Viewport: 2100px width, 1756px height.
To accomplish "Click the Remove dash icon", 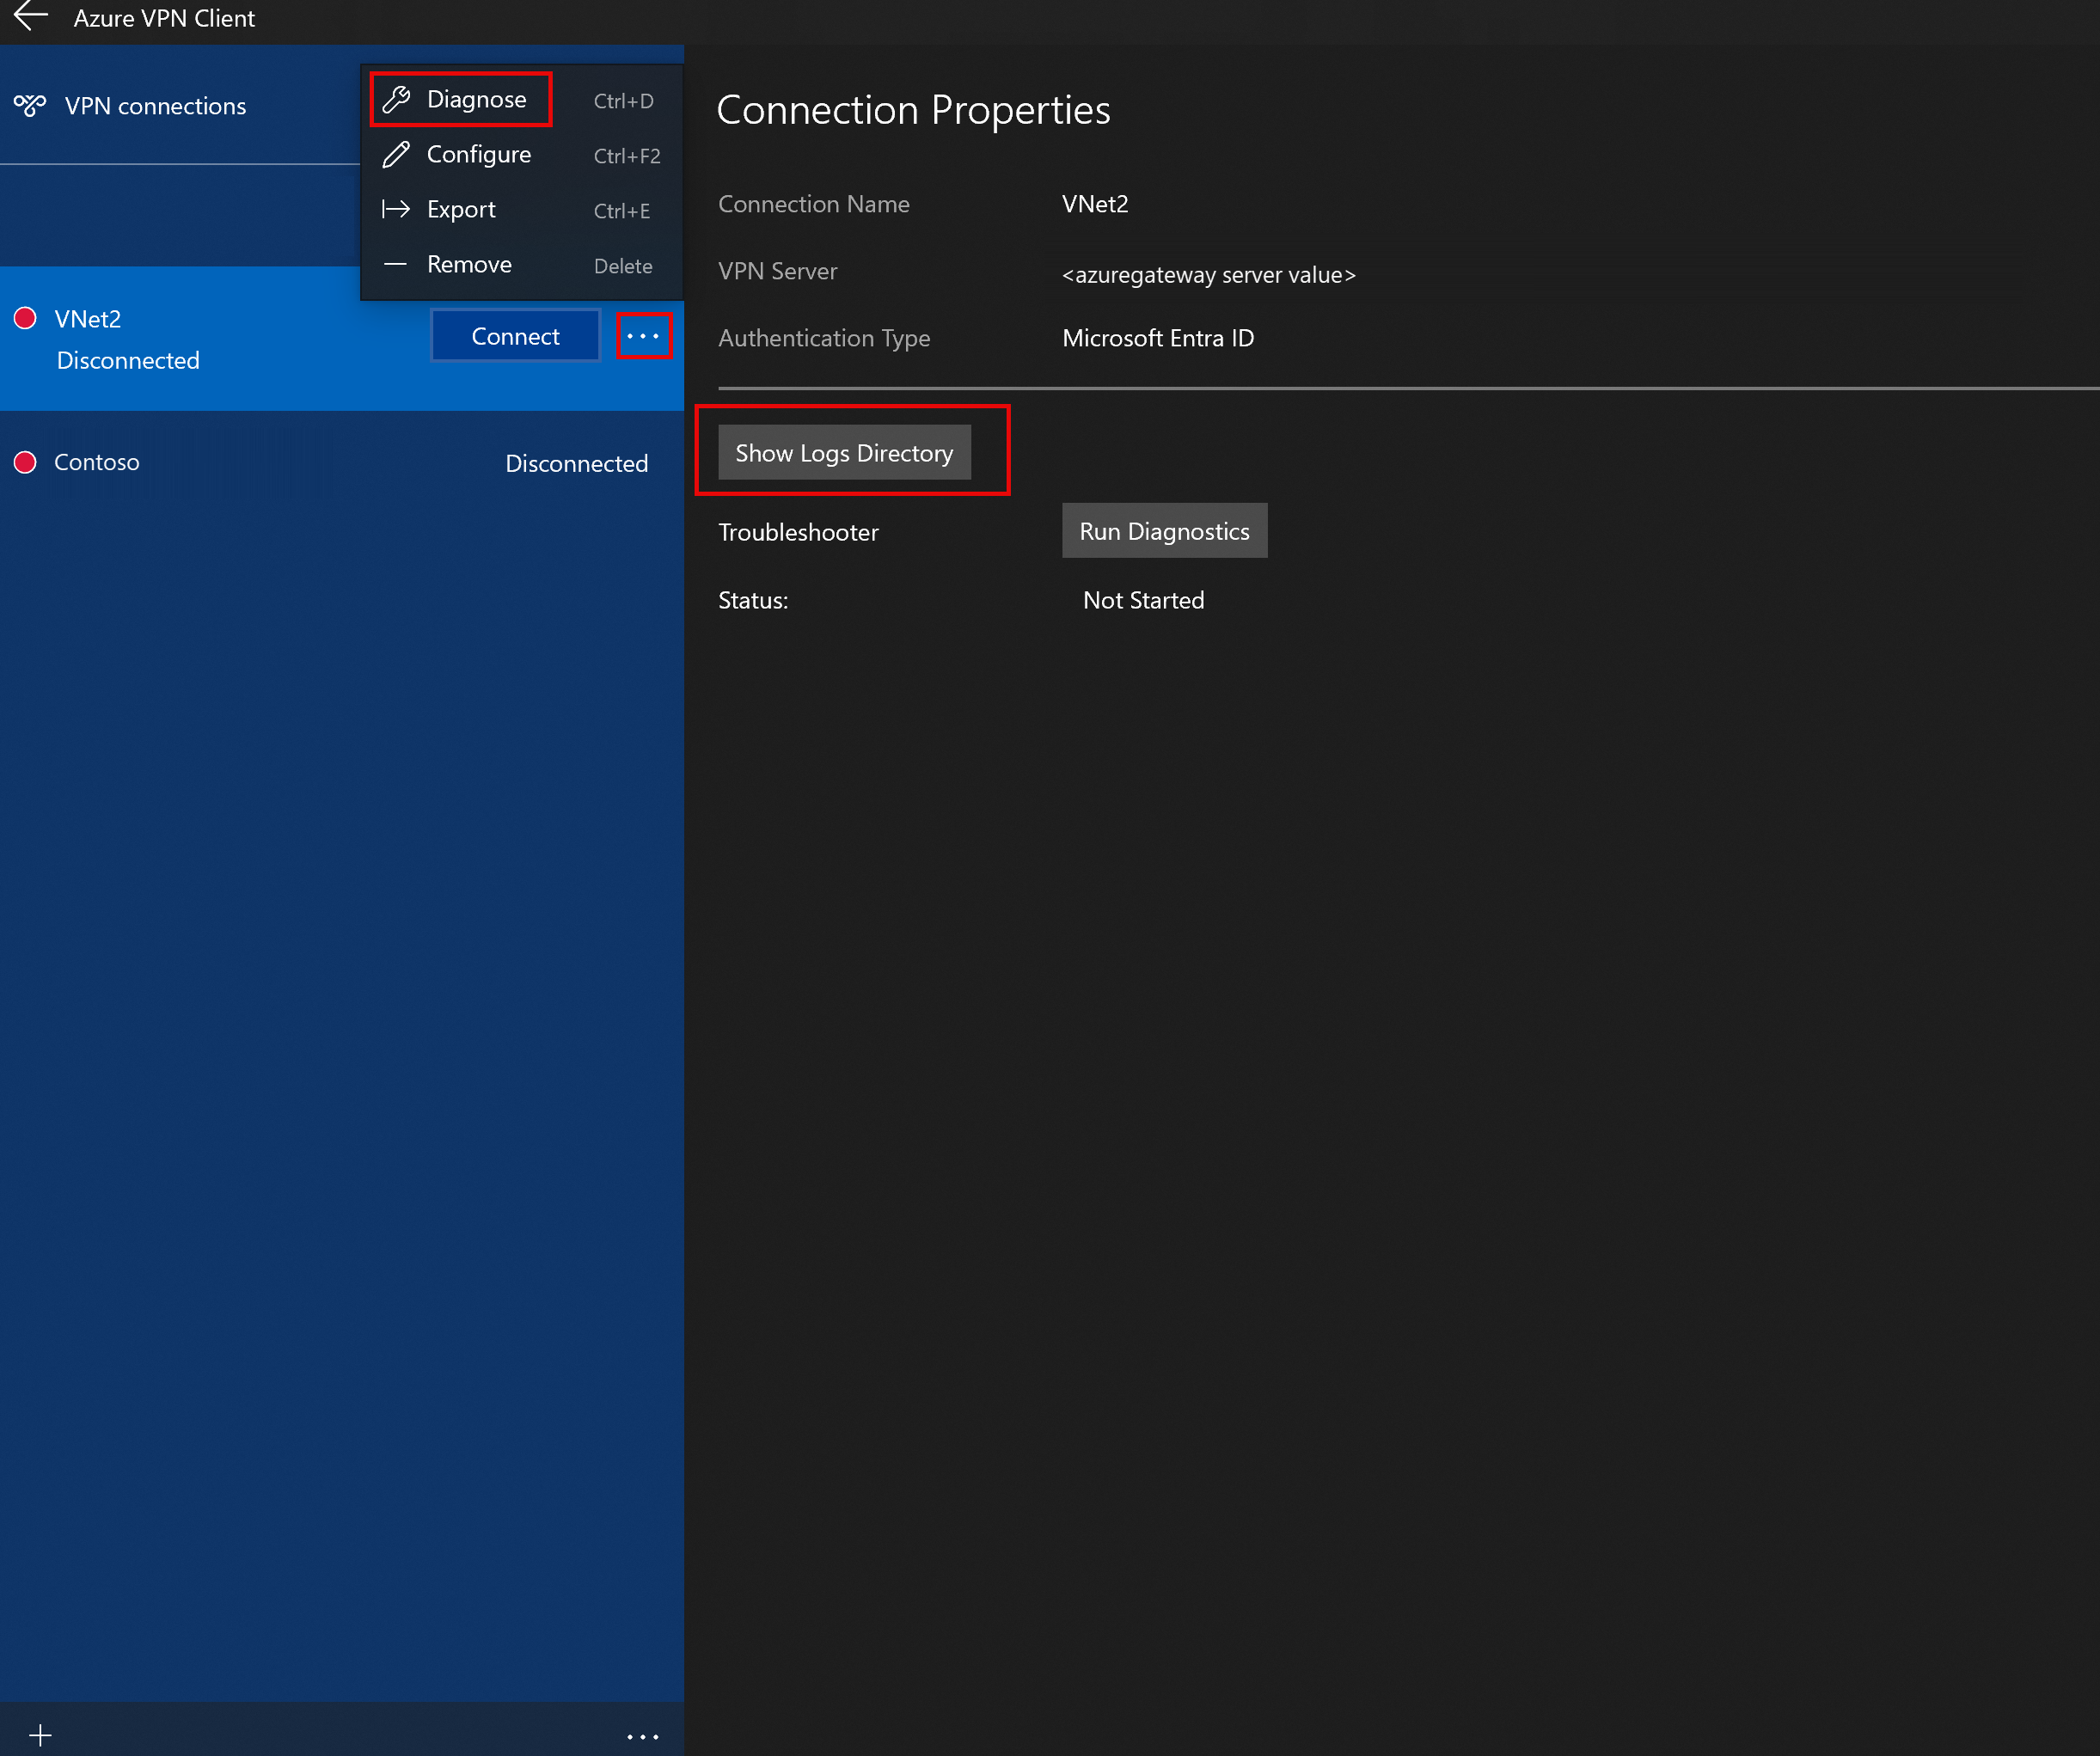I will pyautogui.click(x=396, y=264).
